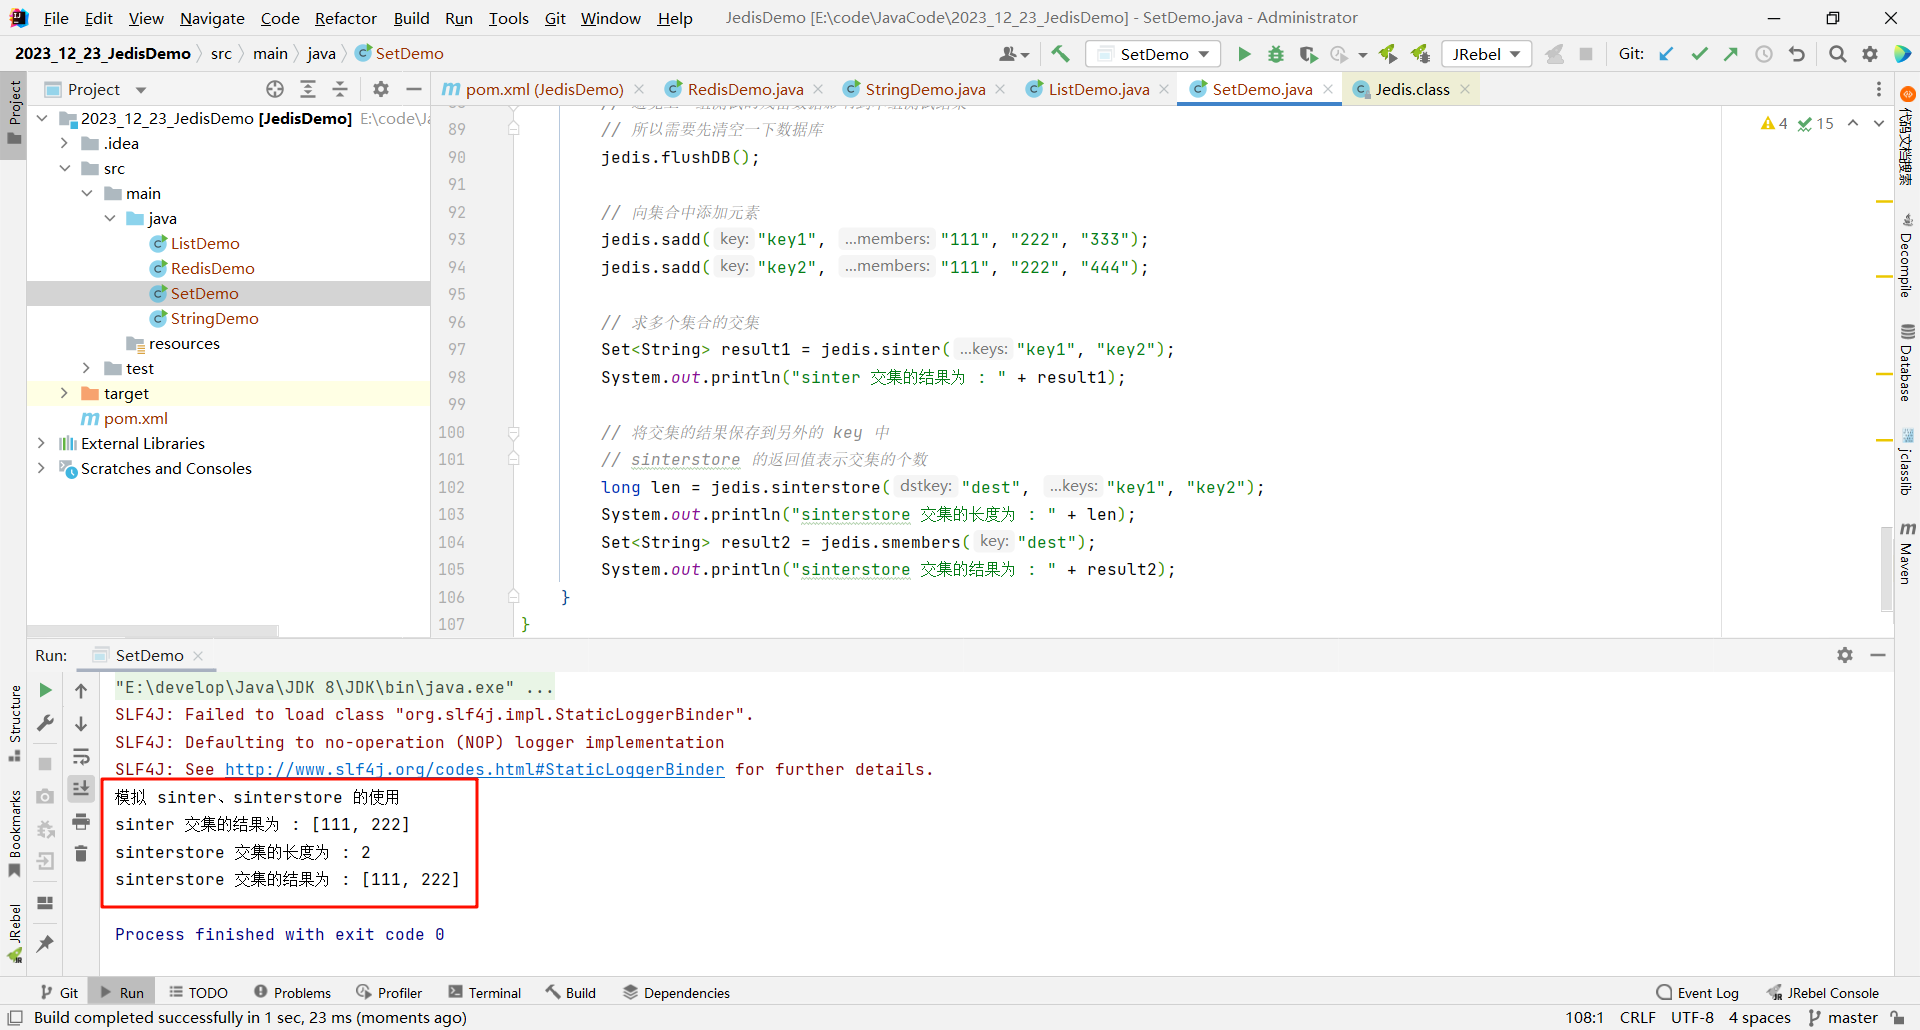Screen dimensions: 1920x1030
Task: Commit changes with the Git checkmark icon
Action: tap(1699, 54)
